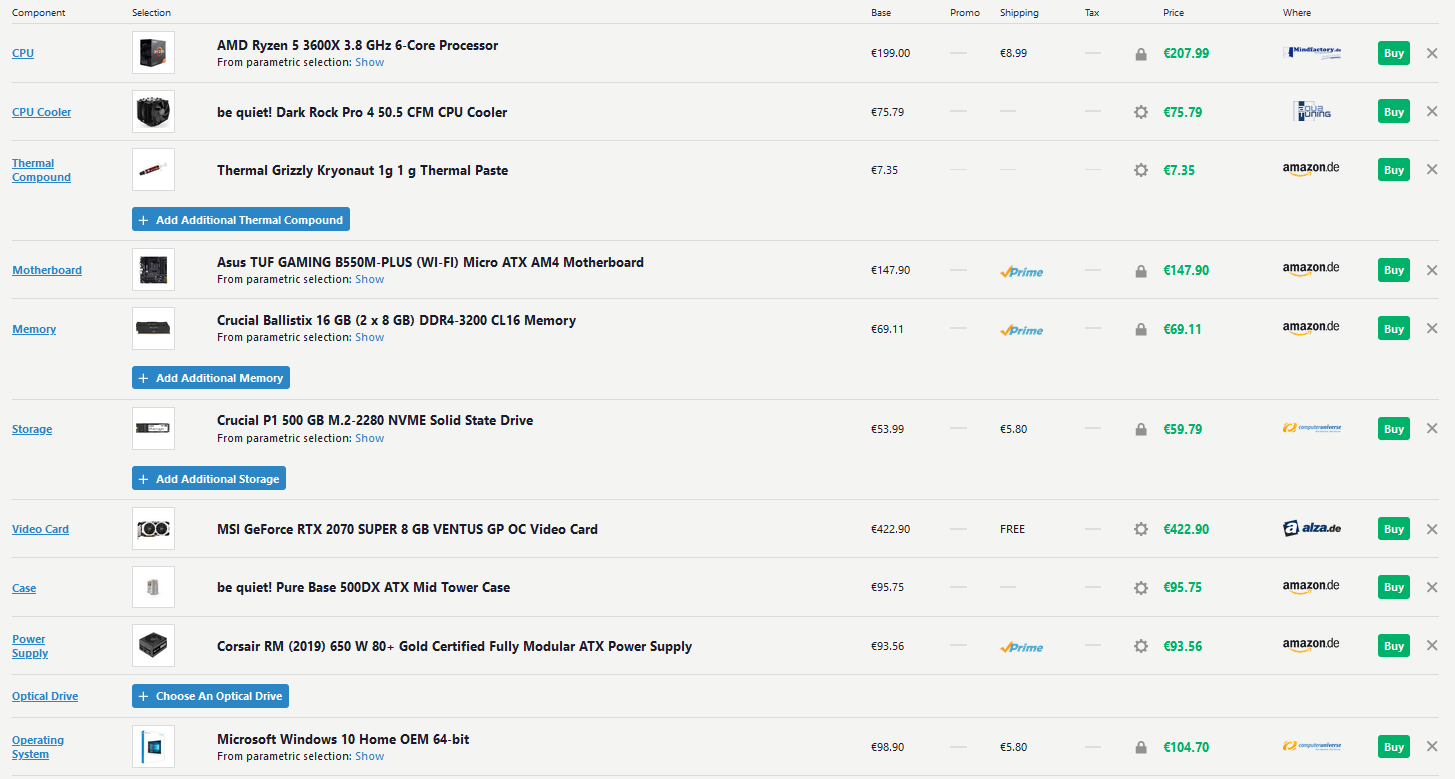Click the computeruniverse logo in the Storage row

coord(1312,428)
